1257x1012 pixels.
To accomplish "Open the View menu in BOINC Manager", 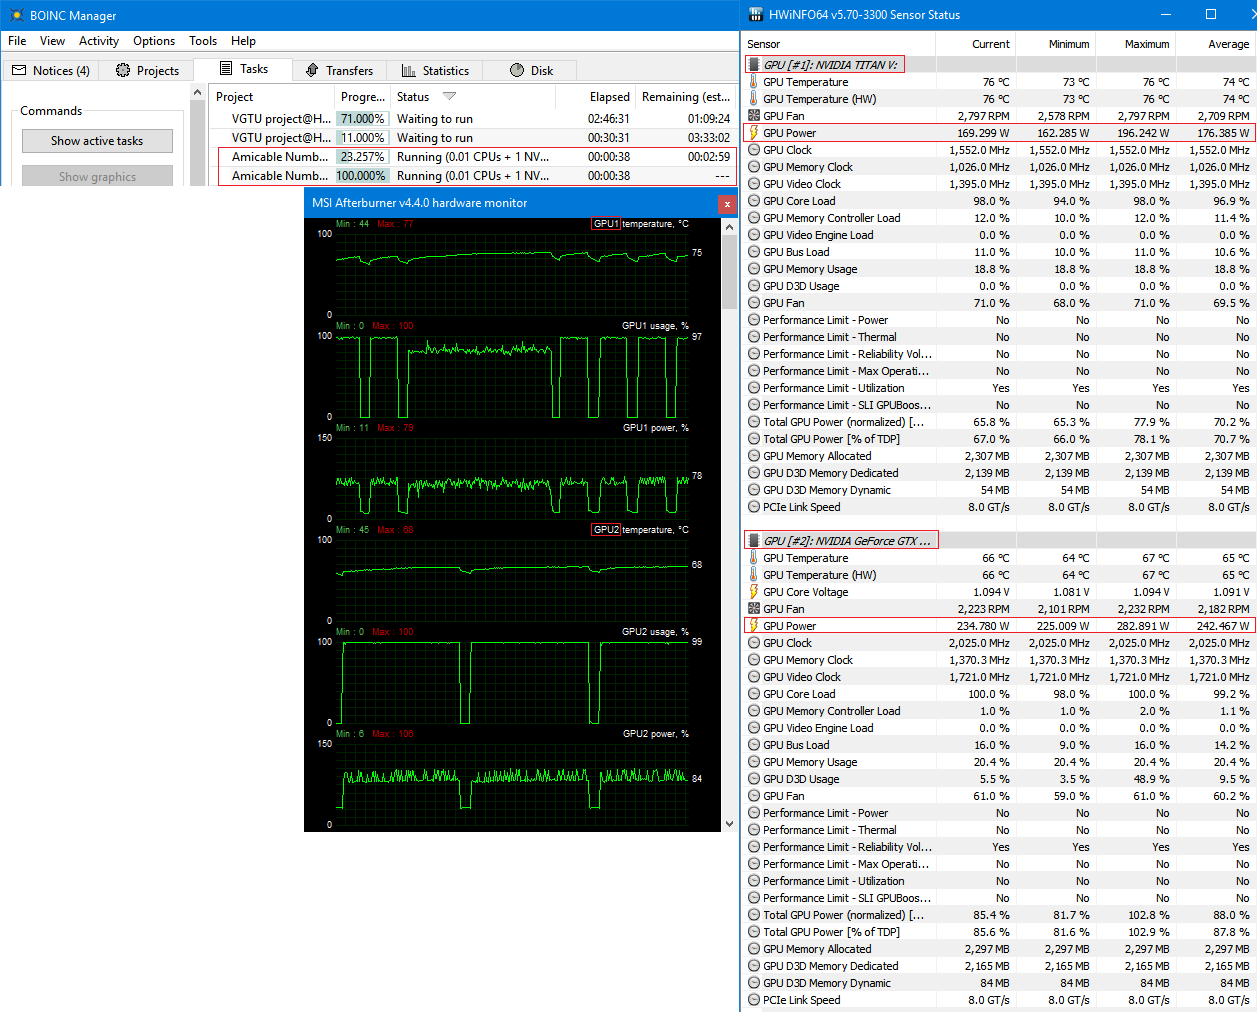I will point(52,41).
